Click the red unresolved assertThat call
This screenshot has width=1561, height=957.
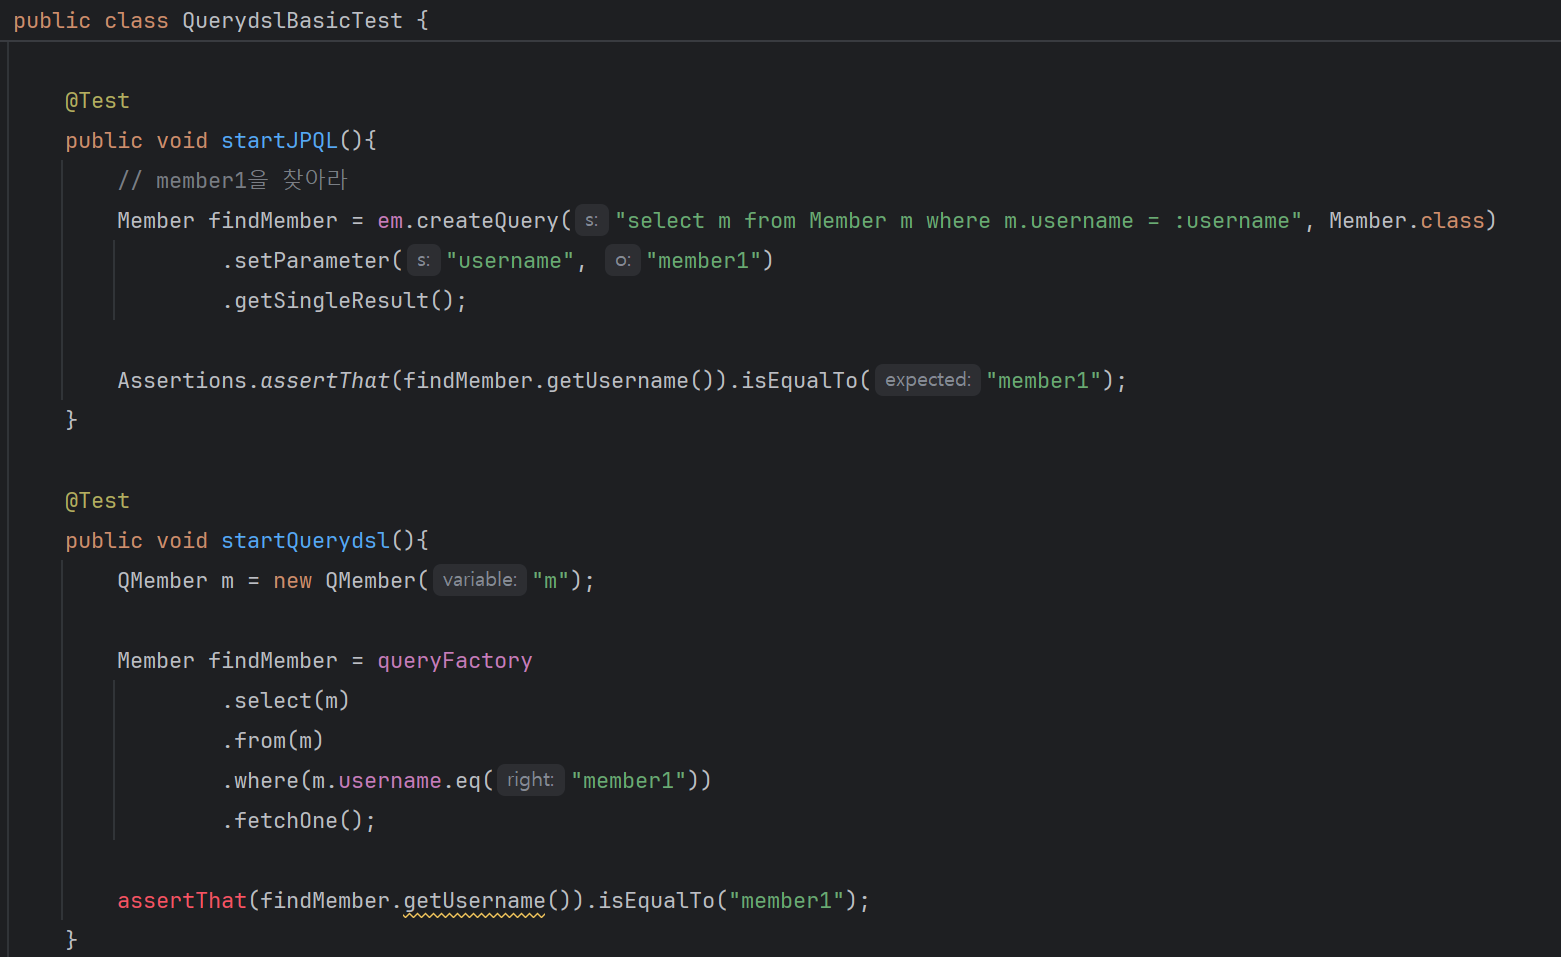pyautogui.click(x=182, y=901)
